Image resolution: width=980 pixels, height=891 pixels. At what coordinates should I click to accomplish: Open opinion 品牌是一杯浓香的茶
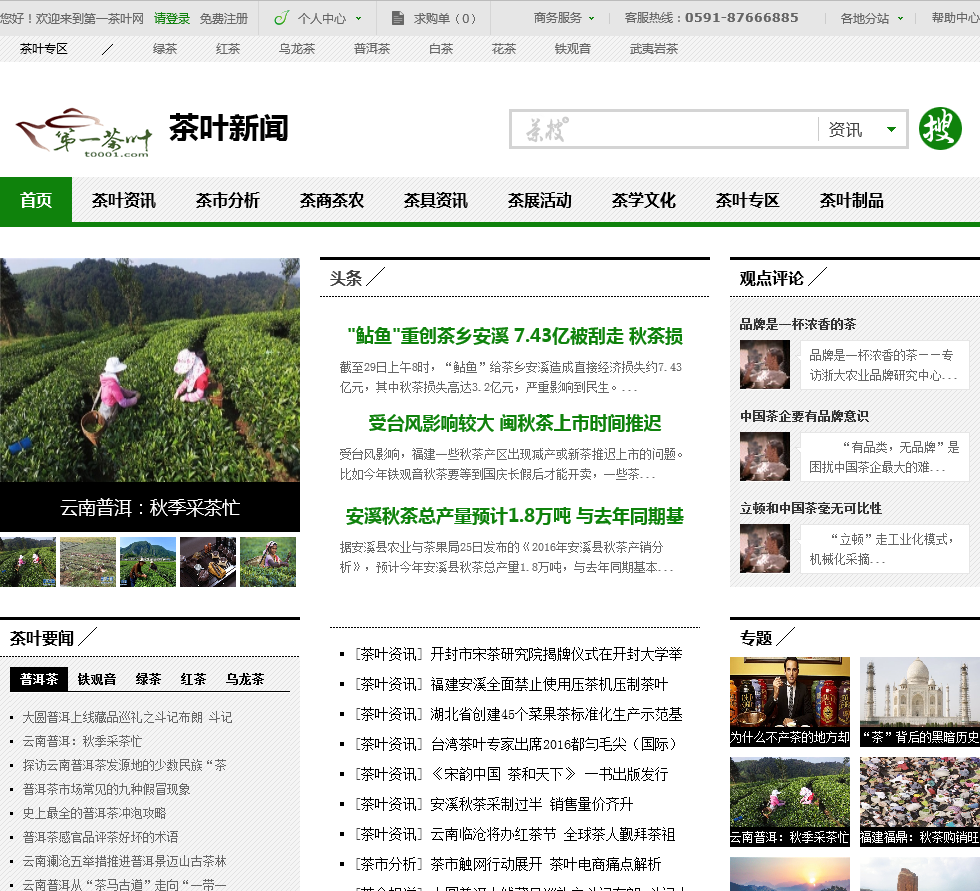[x=798, y=324]
